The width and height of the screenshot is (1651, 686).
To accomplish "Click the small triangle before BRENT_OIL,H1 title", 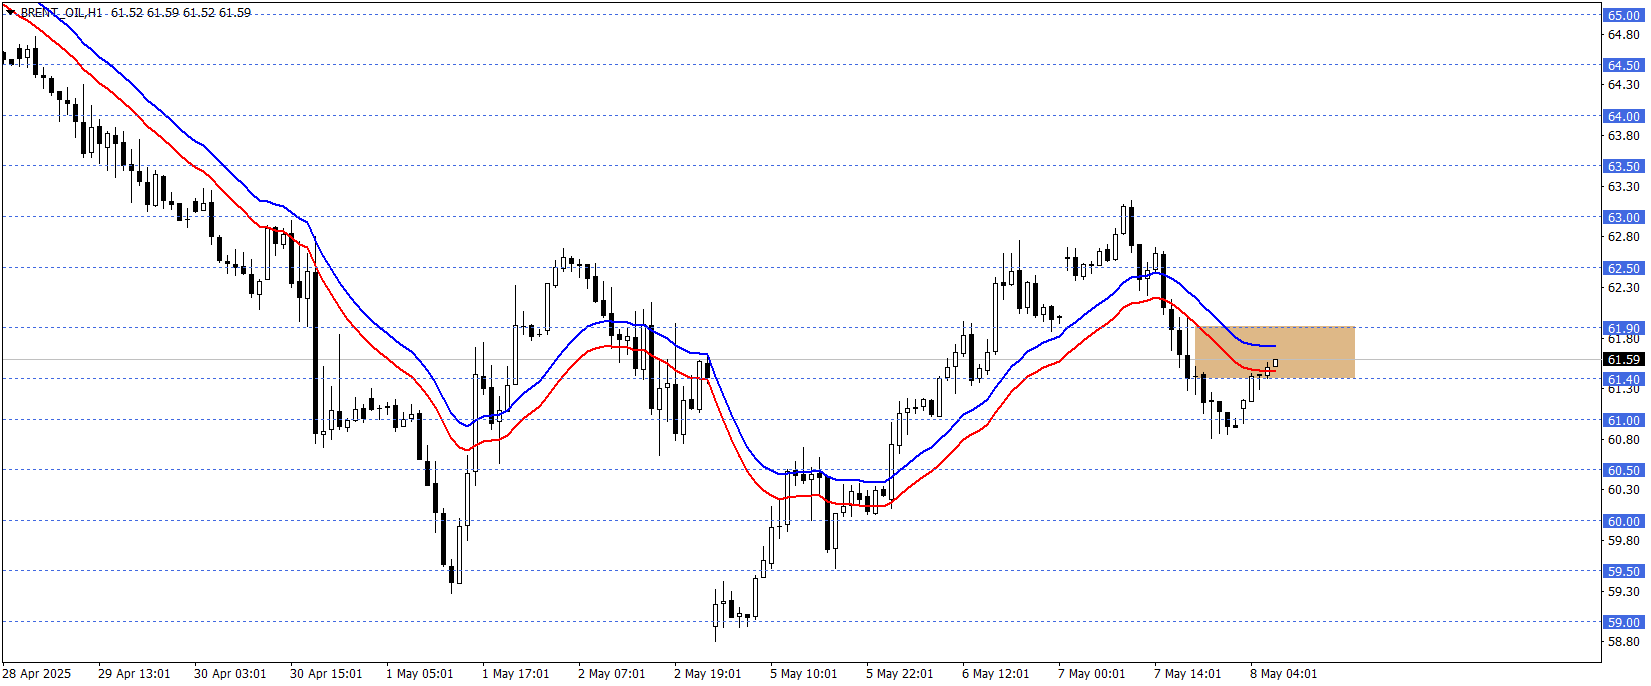I will (11, 12).
